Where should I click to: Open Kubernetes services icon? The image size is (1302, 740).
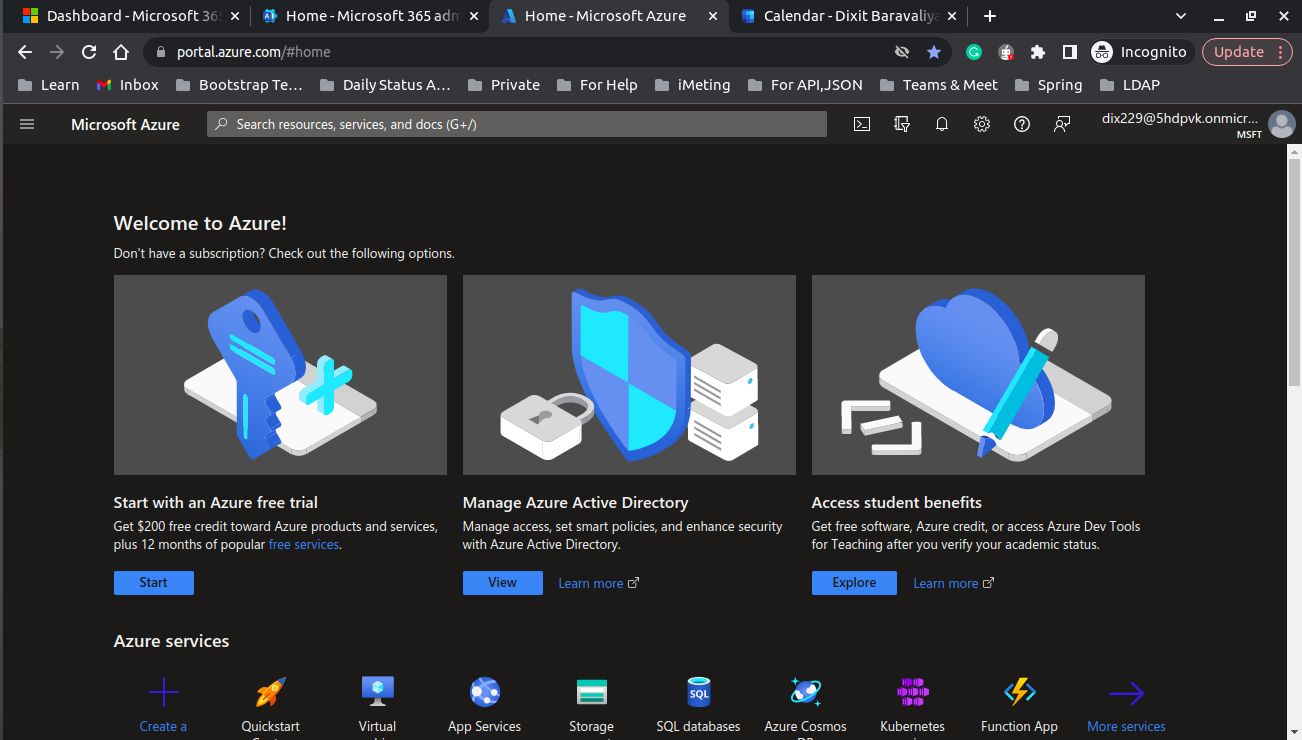[913, 692]
